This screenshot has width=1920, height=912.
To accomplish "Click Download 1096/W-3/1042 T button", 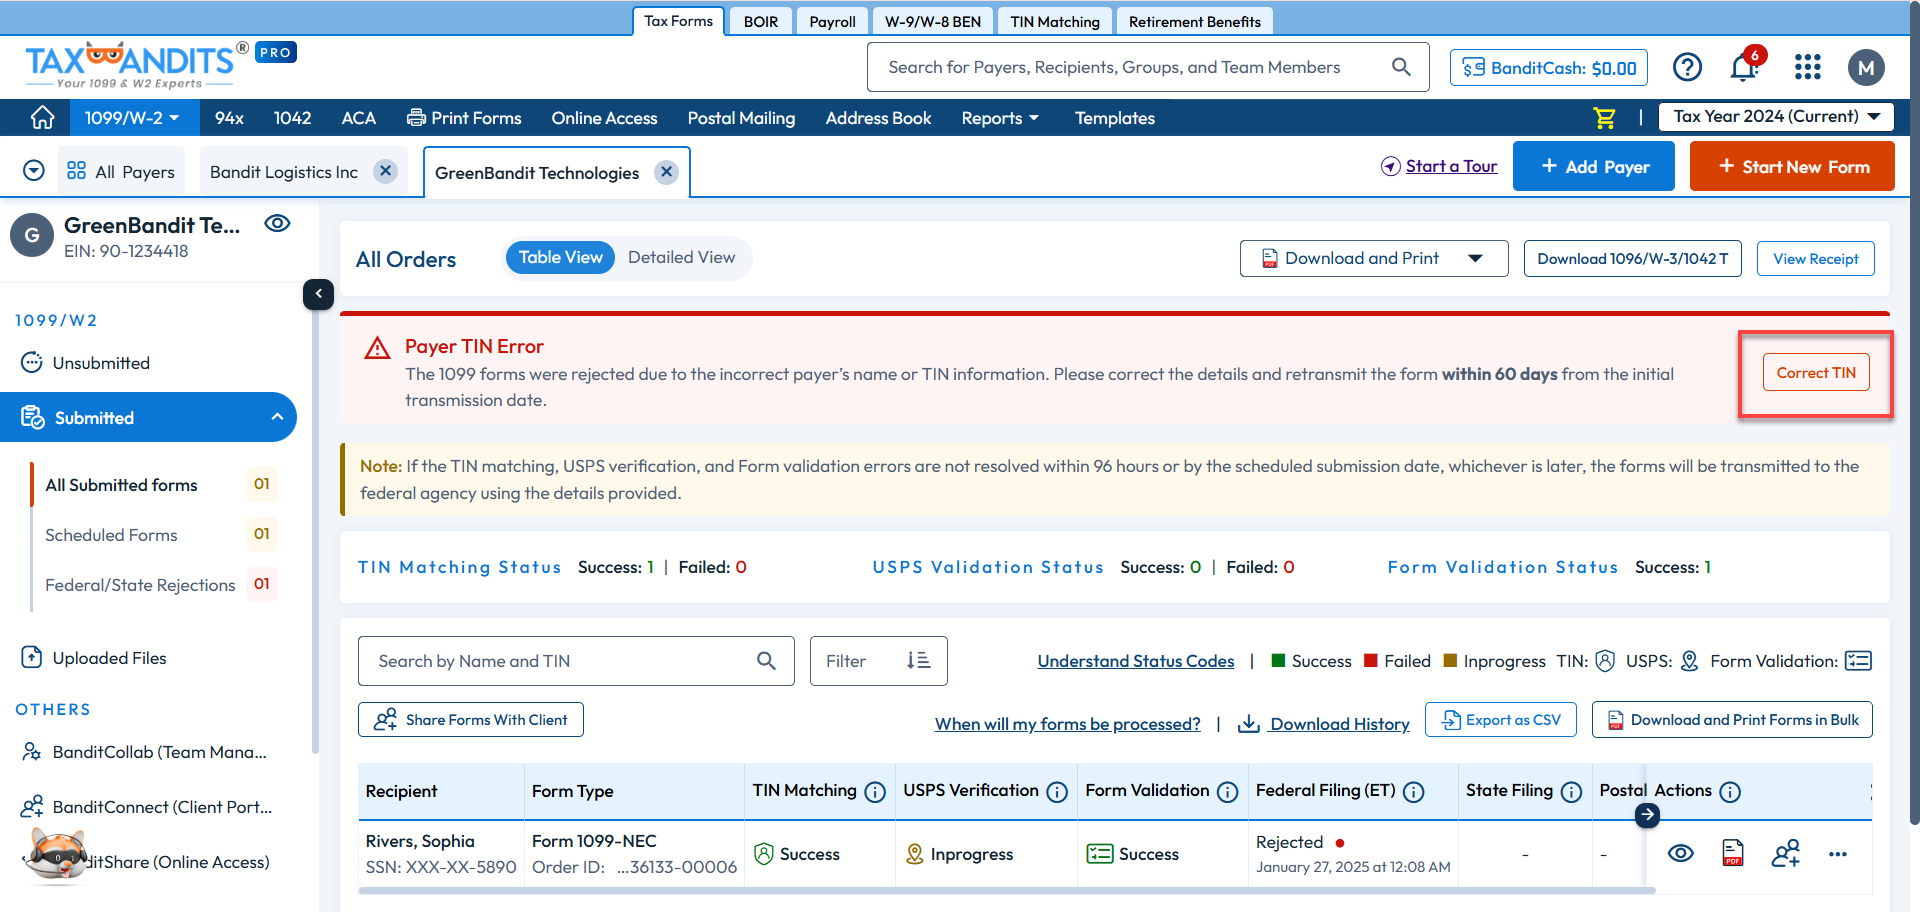I will point(1633,259).
